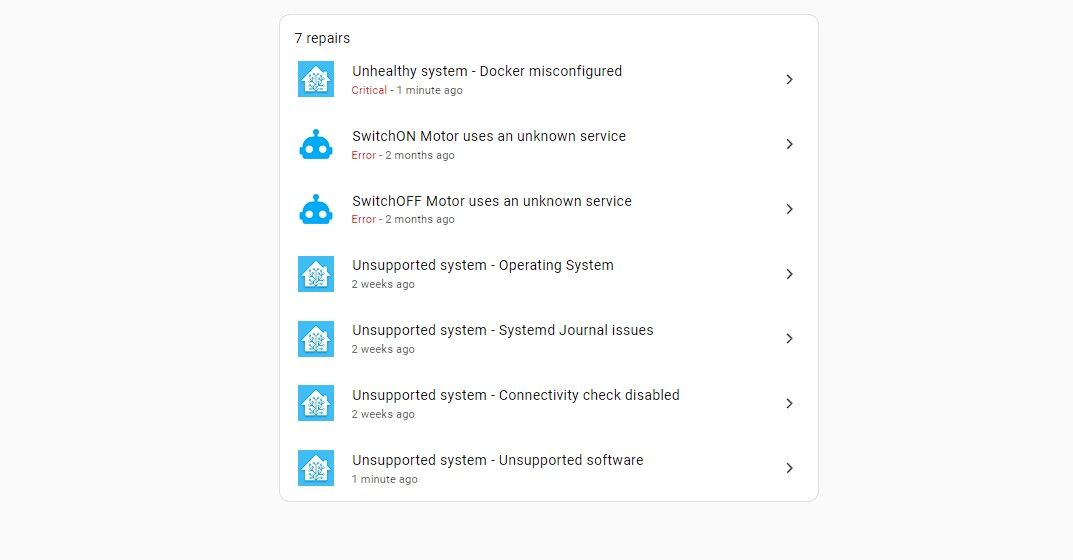Click the robot icon for SwitchON Motor
This screenshot has height=560, width=1073.
point(316,144)
